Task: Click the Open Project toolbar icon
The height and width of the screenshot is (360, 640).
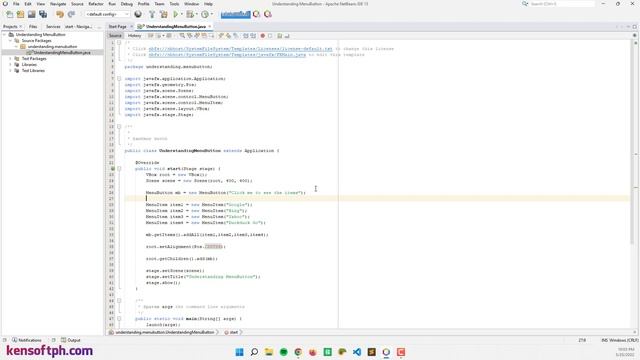Action: click(x=31, y=14)
